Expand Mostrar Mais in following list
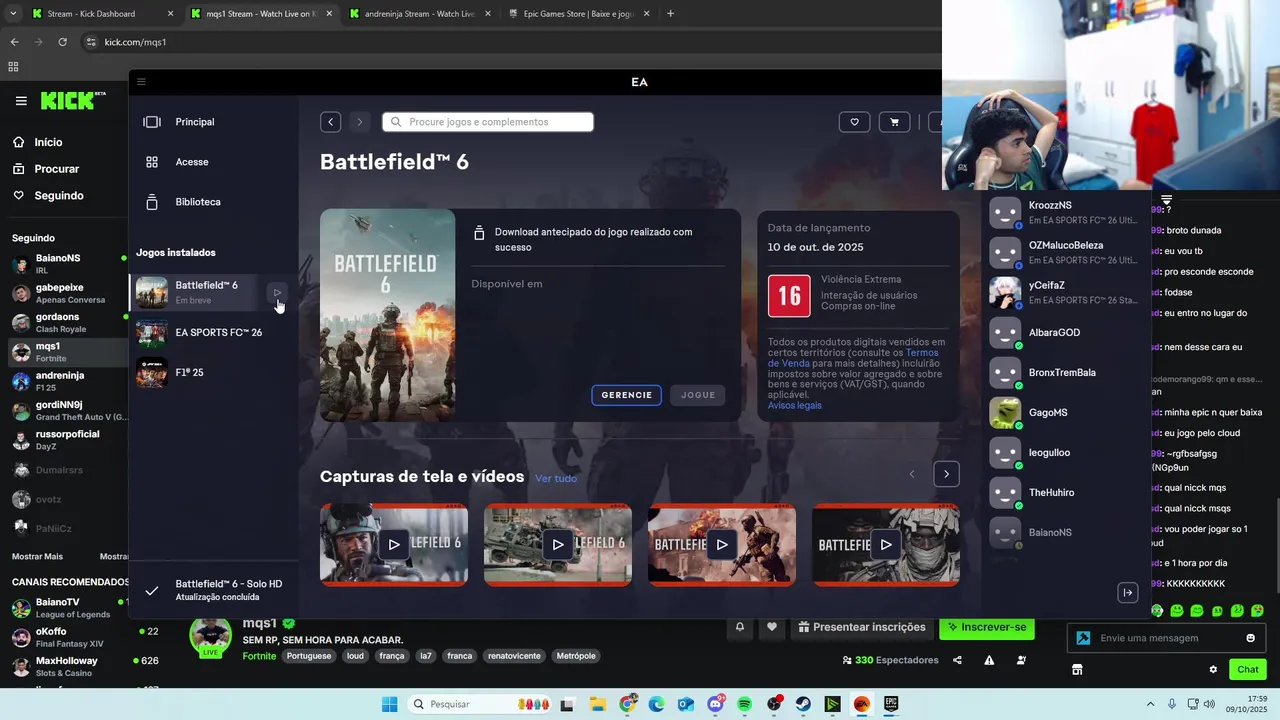 pos(37,556)
